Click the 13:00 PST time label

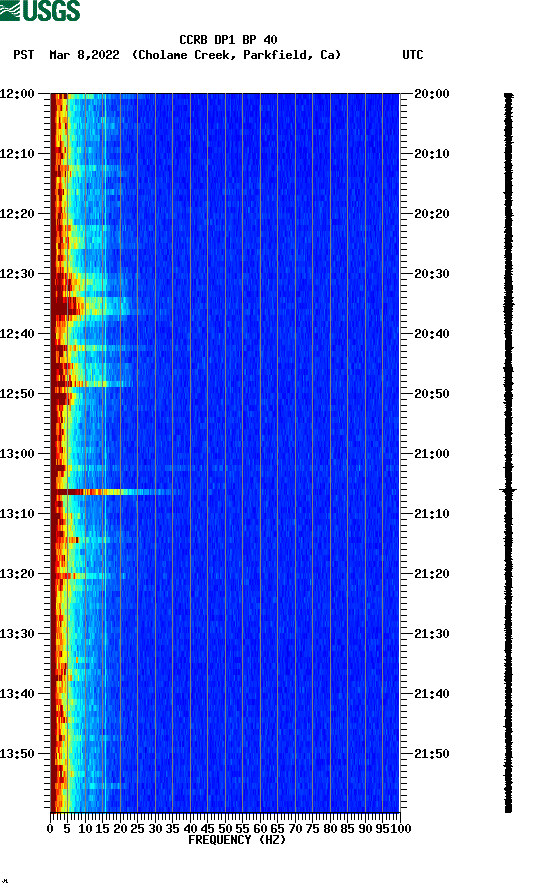(x=18, y=453)
